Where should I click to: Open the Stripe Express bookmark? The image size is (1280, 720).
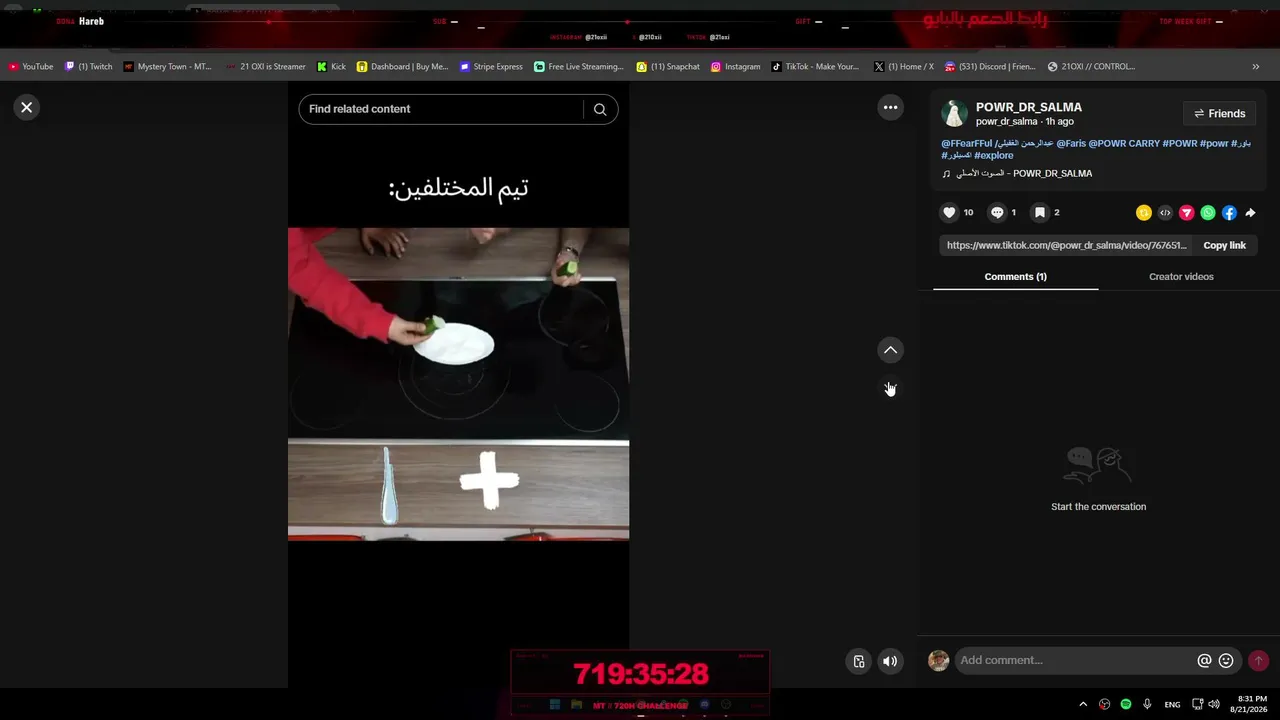click(x=491, y=67)
